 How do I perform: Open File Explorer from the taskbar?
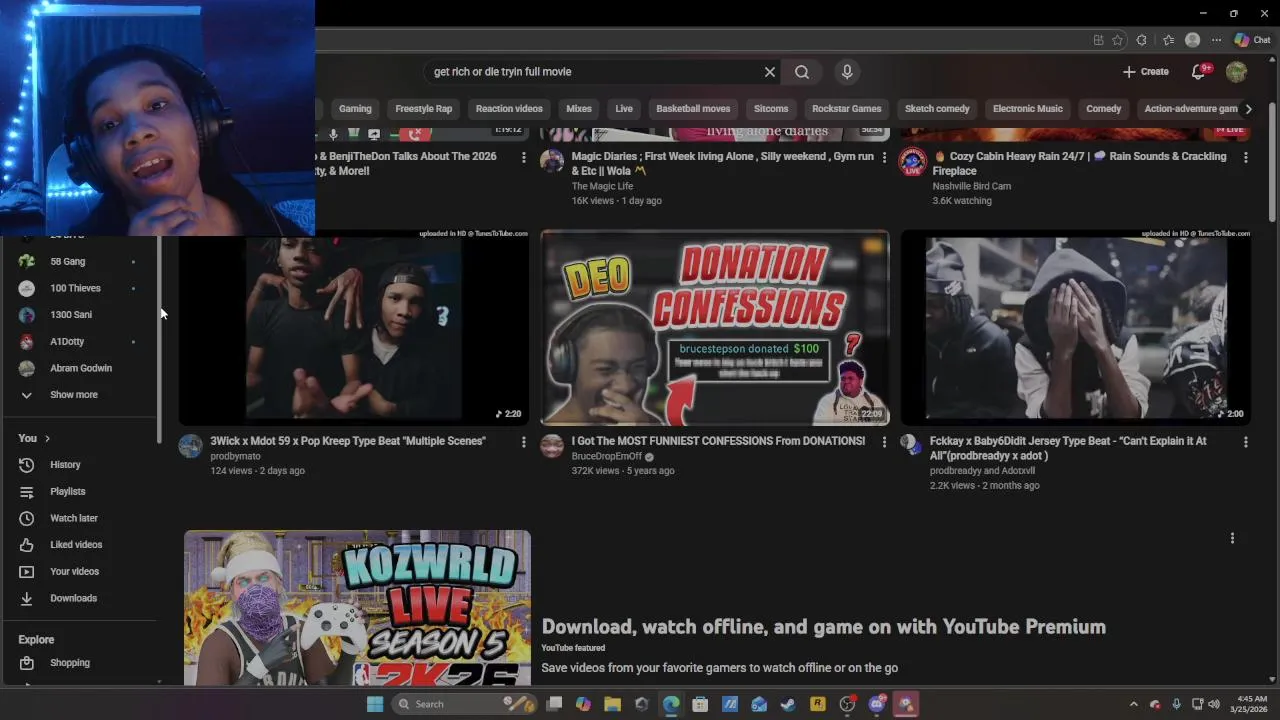tap(612, 704)
